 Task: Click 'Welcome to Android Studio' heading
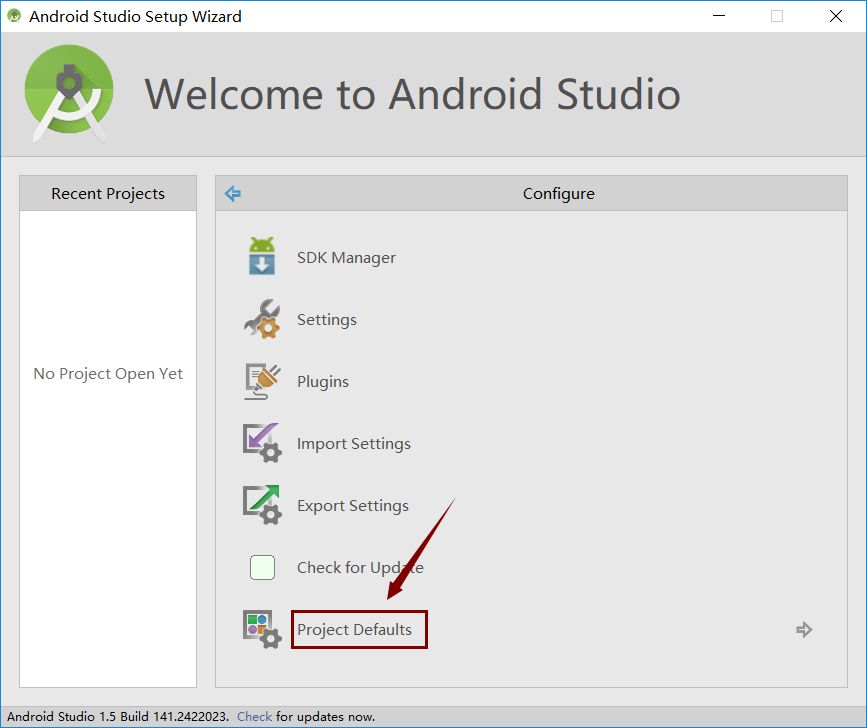coord(412,94)
